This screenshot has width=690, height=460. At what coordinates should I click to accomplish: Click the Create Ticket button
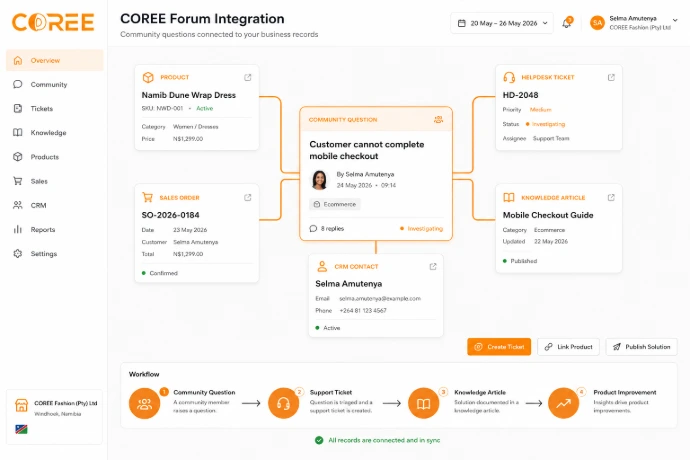[x=499, y=347]
